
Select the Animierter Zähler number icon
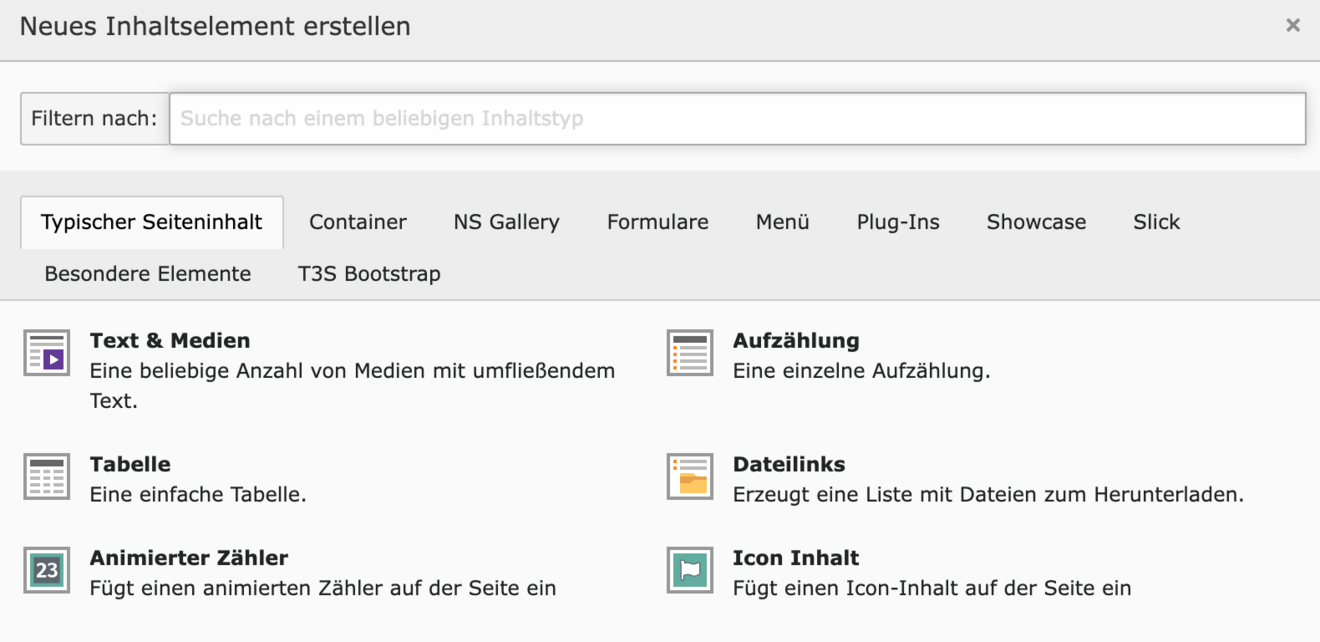pos(46,570)
